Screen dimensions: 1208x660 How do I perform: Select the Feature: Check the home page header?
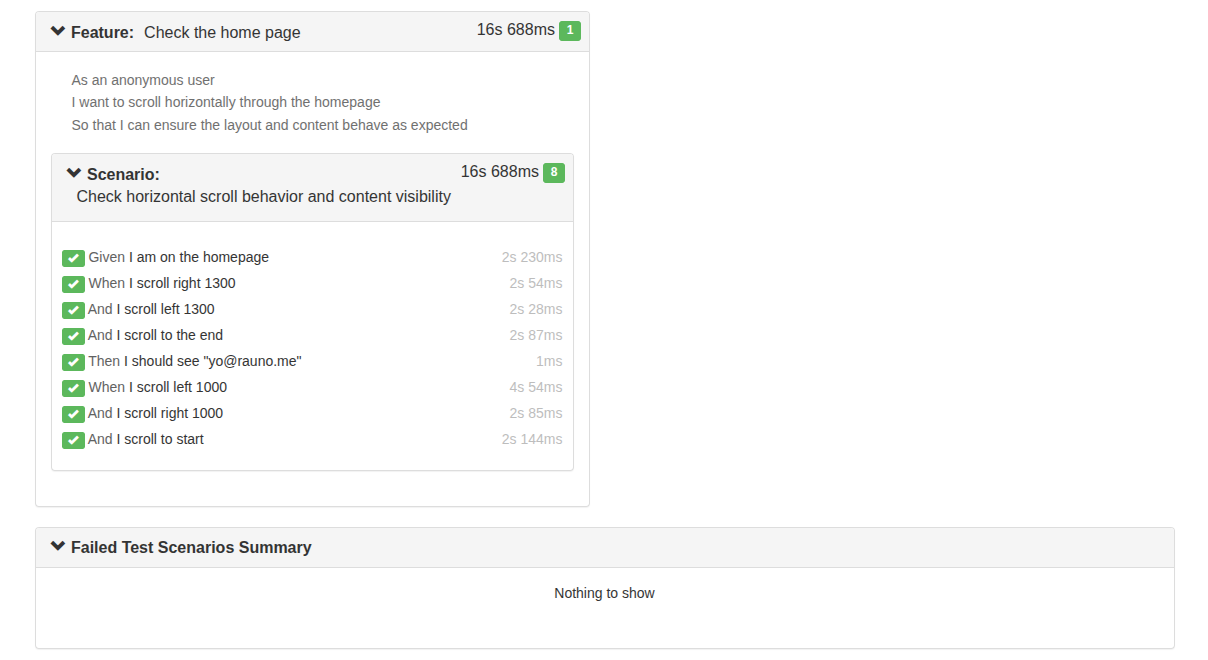312,32
